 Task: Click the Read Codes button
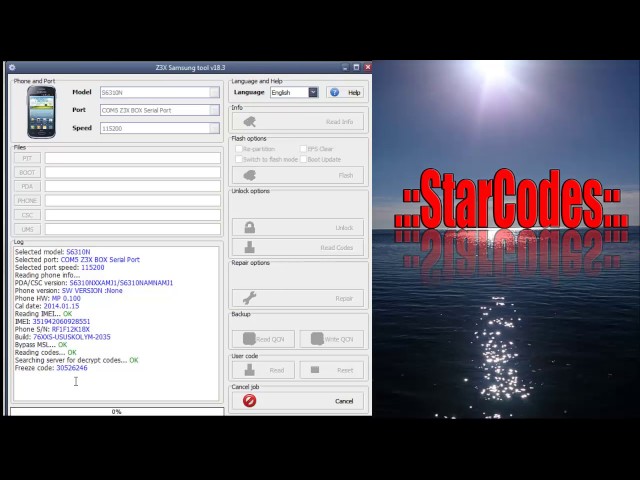tap(298, 247)
